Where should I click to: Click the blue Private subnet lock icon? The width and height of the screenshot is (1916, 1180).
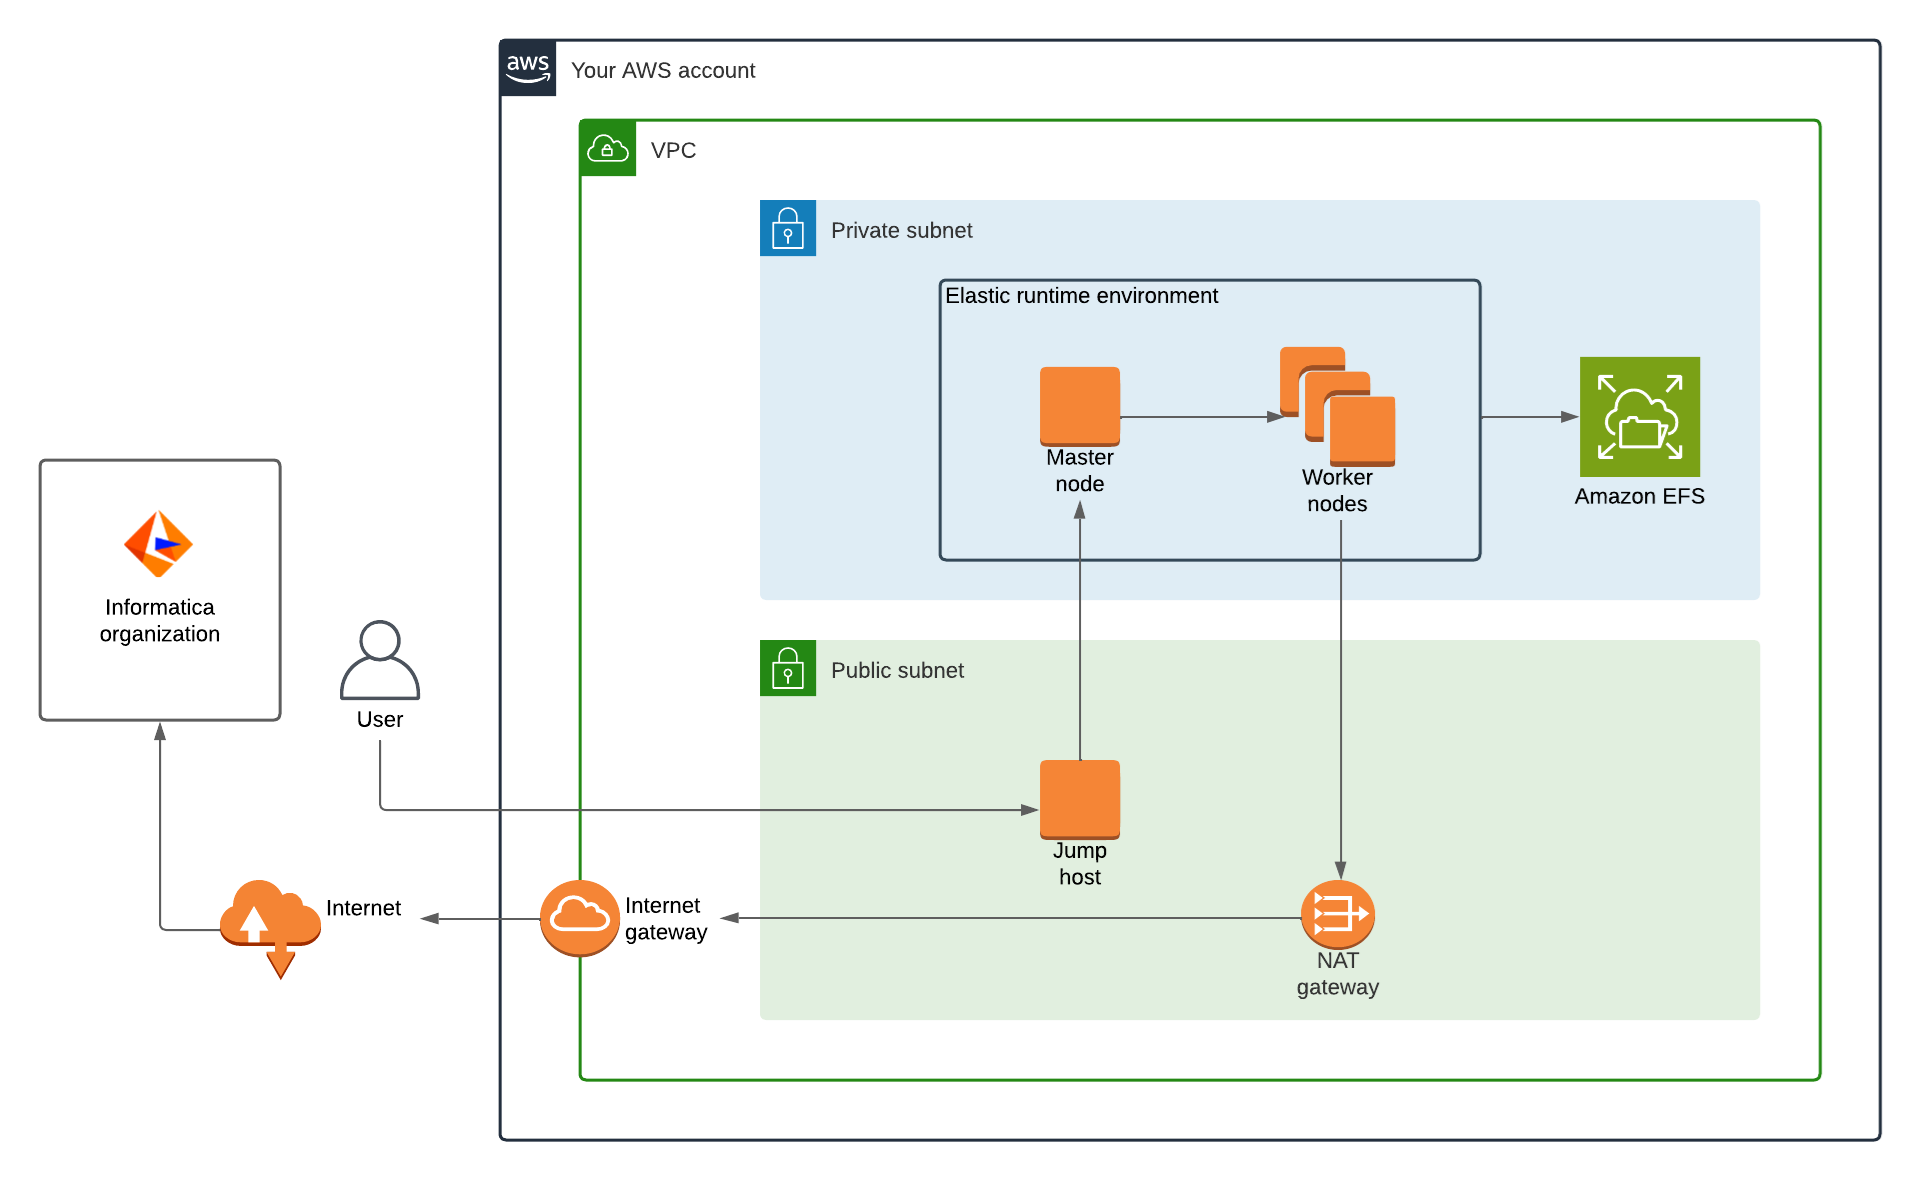[x=788, y=228]
